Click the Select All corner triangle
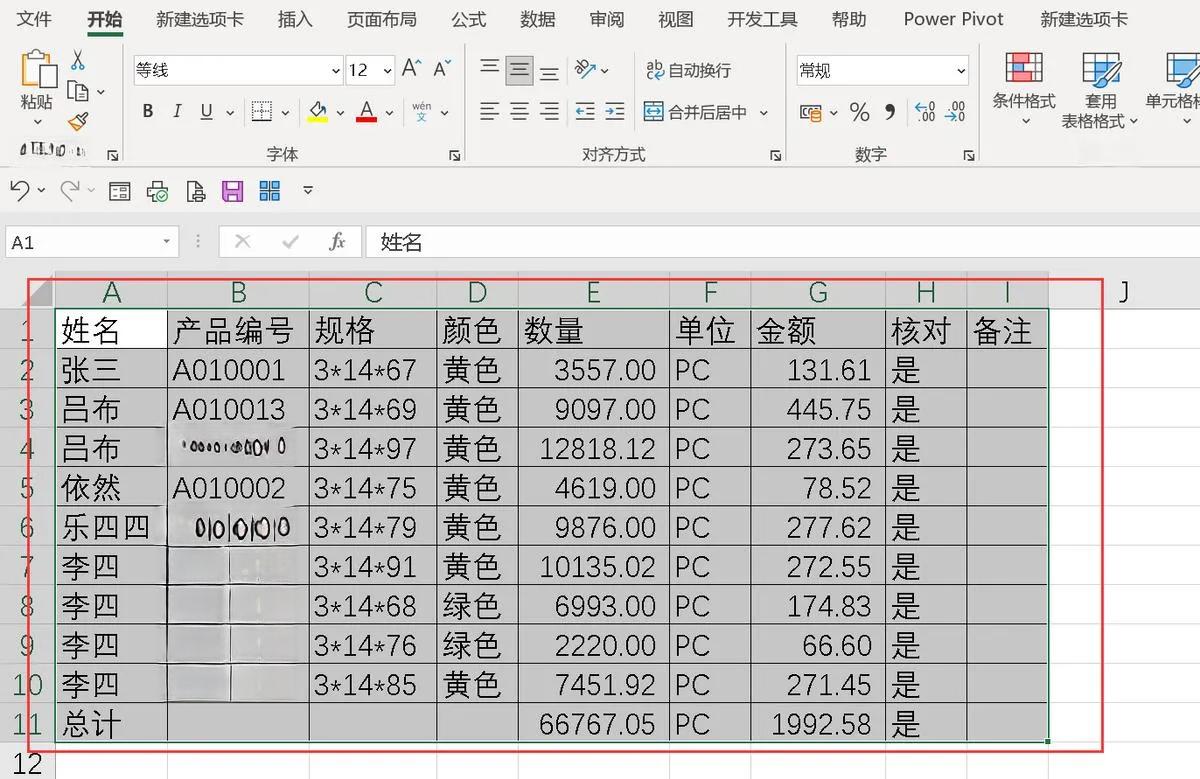Viewport: 1200px width, 779px height. (x=40, y=292)
